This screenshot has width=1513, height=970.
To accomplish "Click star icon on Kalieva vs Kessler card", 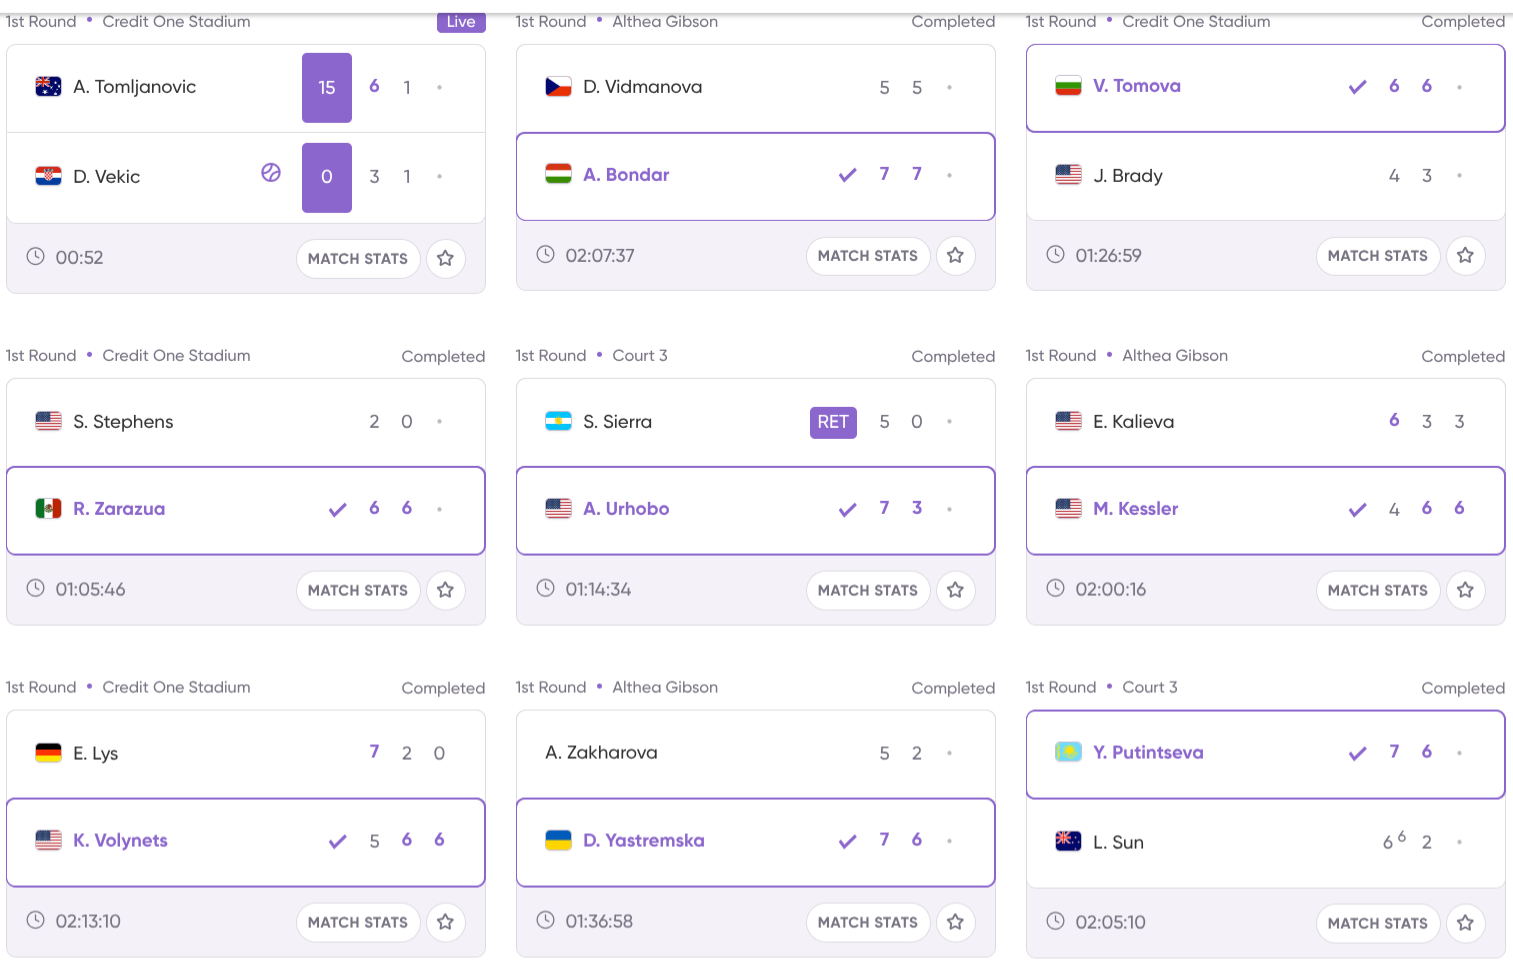I will coord(1465,590).
